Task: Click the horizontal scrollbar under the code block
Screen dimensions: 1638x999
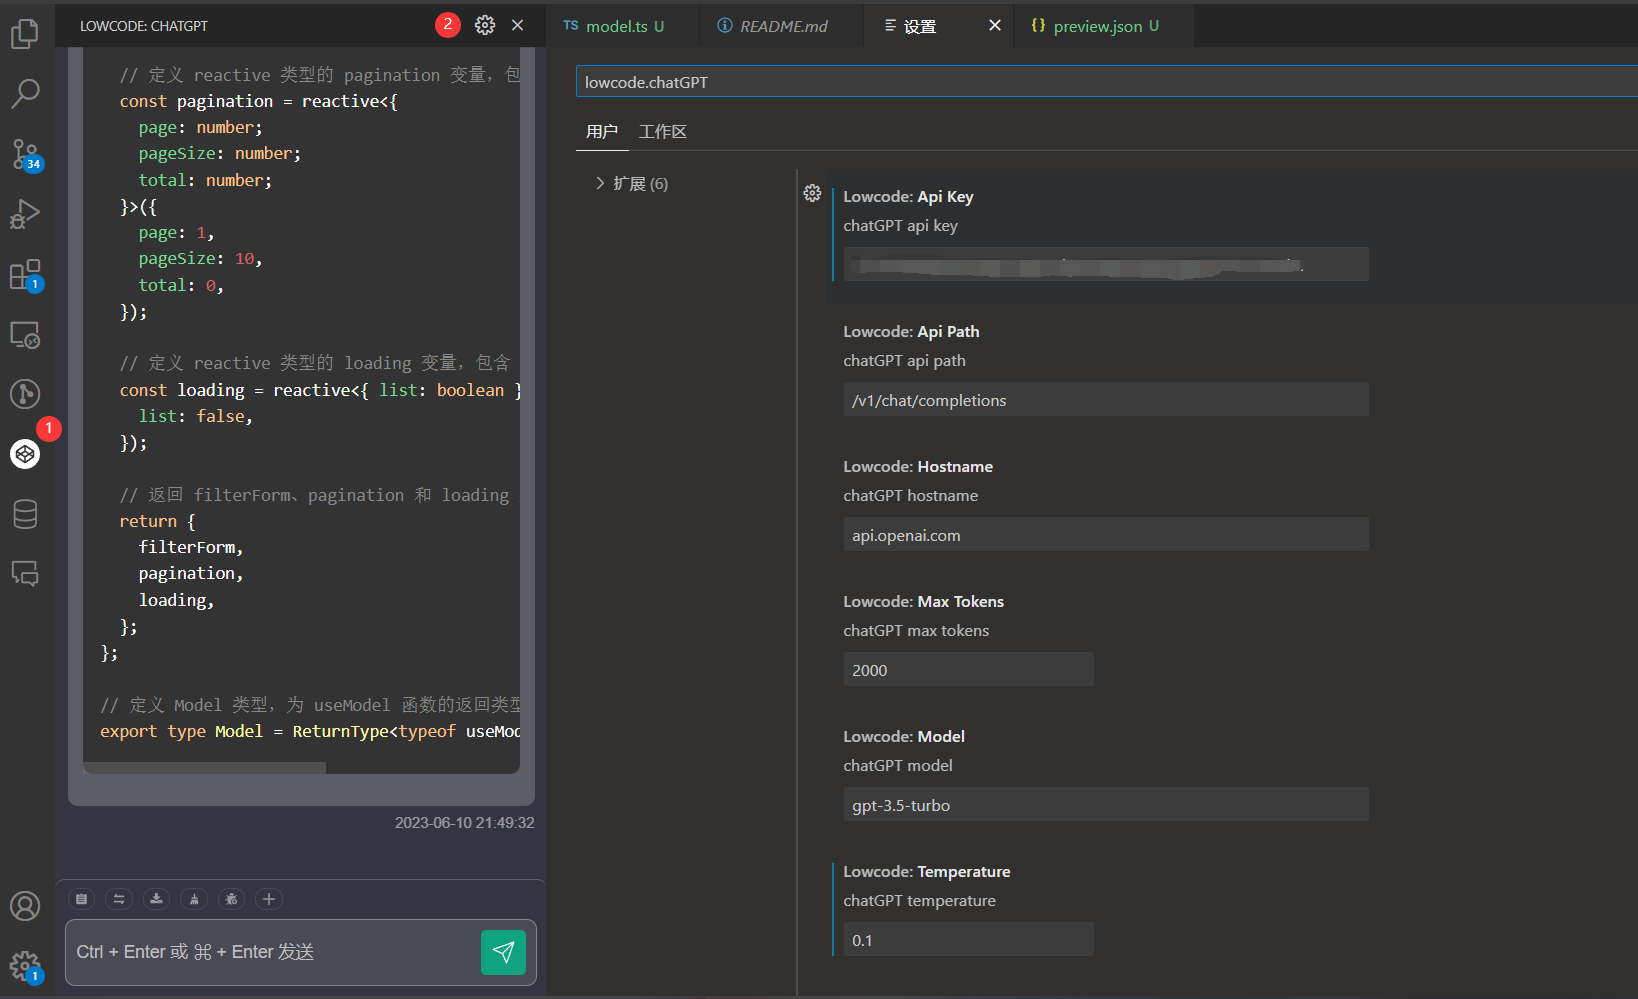Action: point(204,768)
